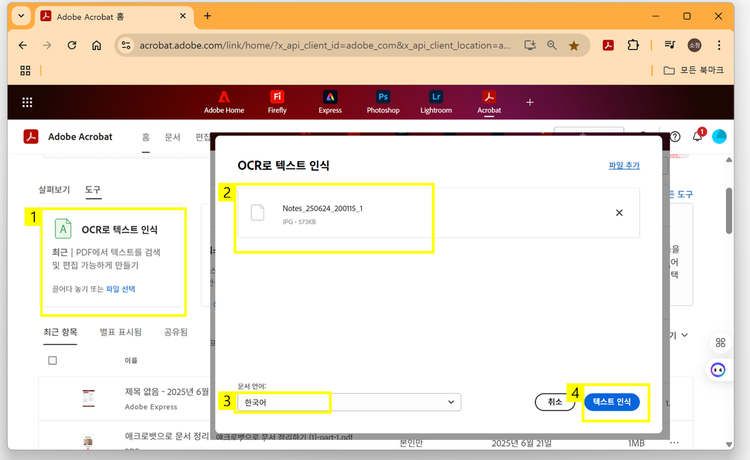Open the Adobe Express app shortcut
This screenshot has width=750, height=460.
pyautogui.click(x=330, y=102)
